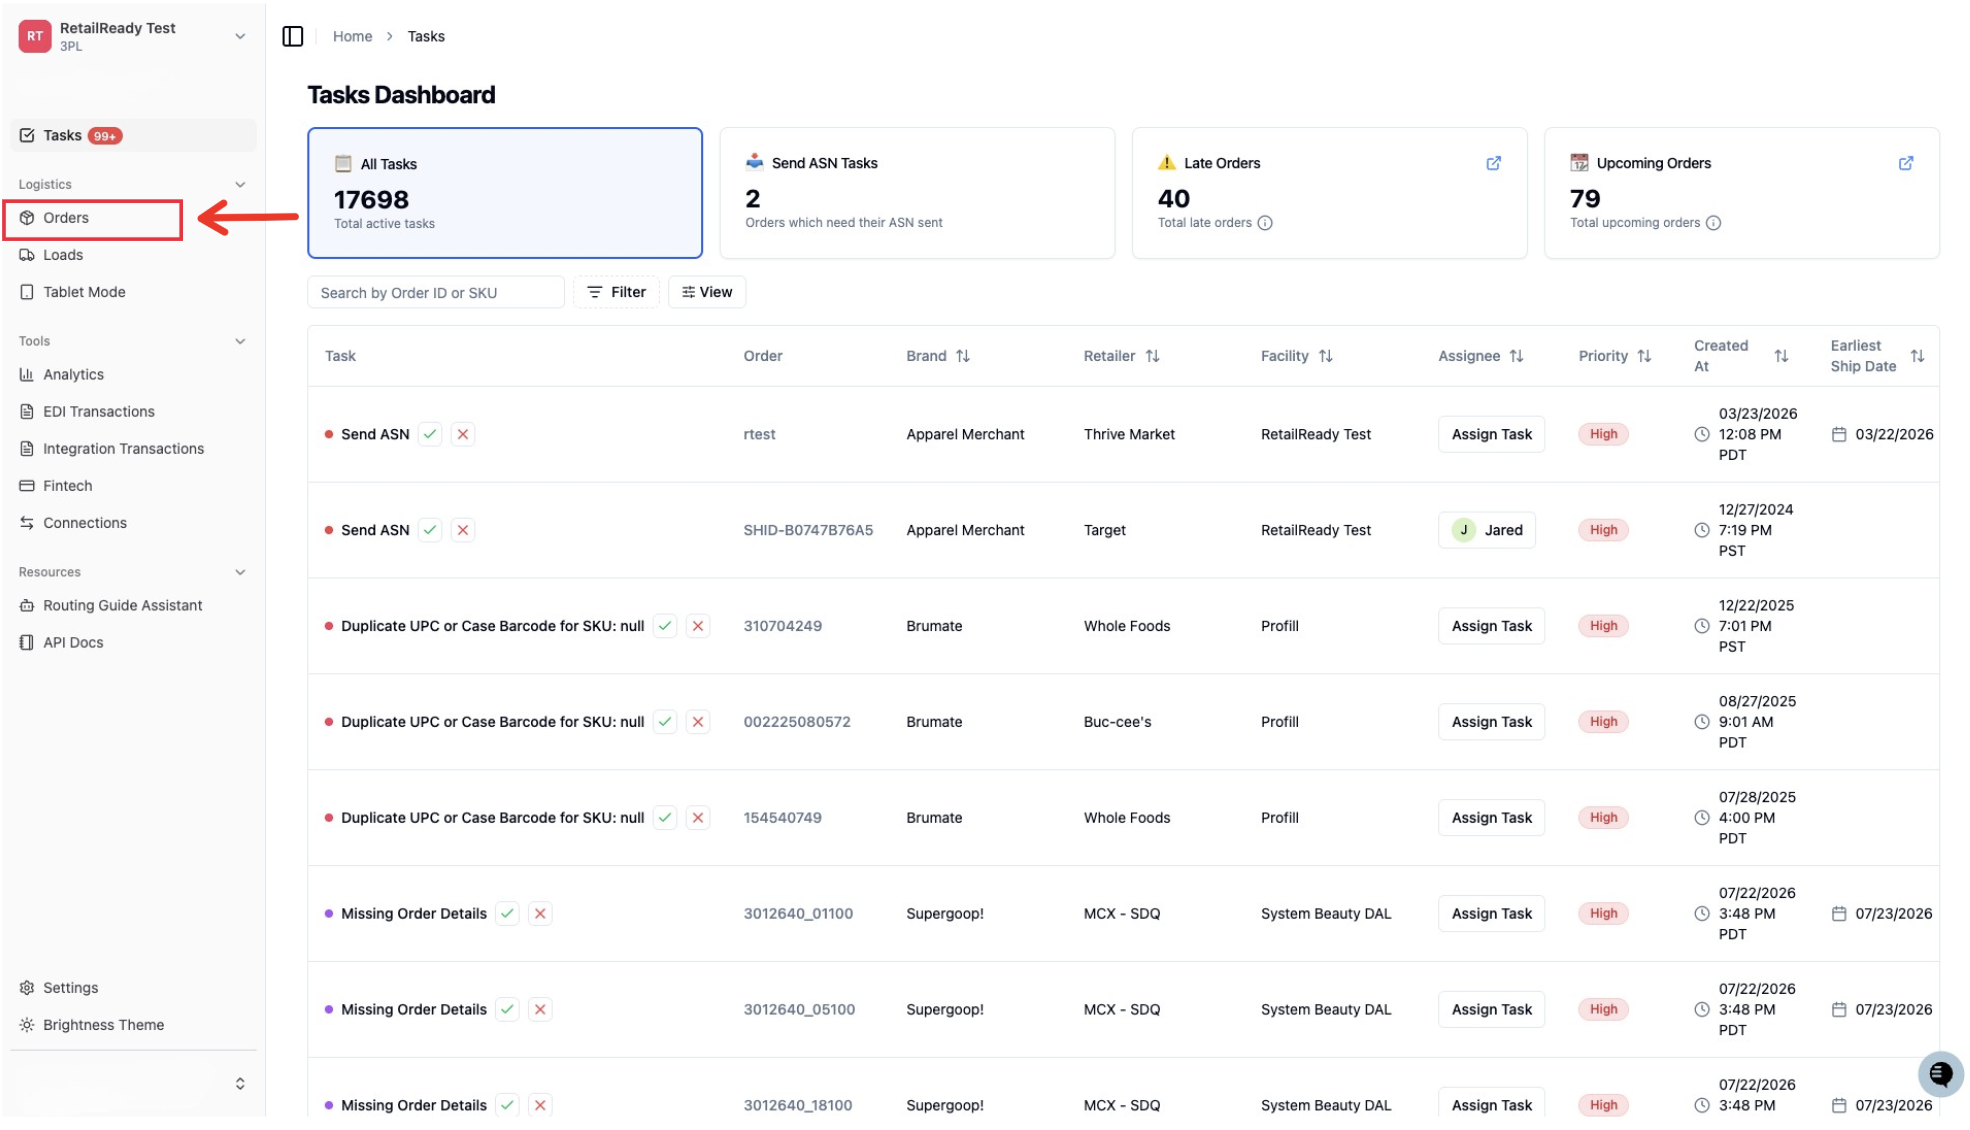Image resolution: width=1970 pixels, height=1130 pixels.
Task: Click info icon beside Total late orders
Action: (x=1265, y=223)
